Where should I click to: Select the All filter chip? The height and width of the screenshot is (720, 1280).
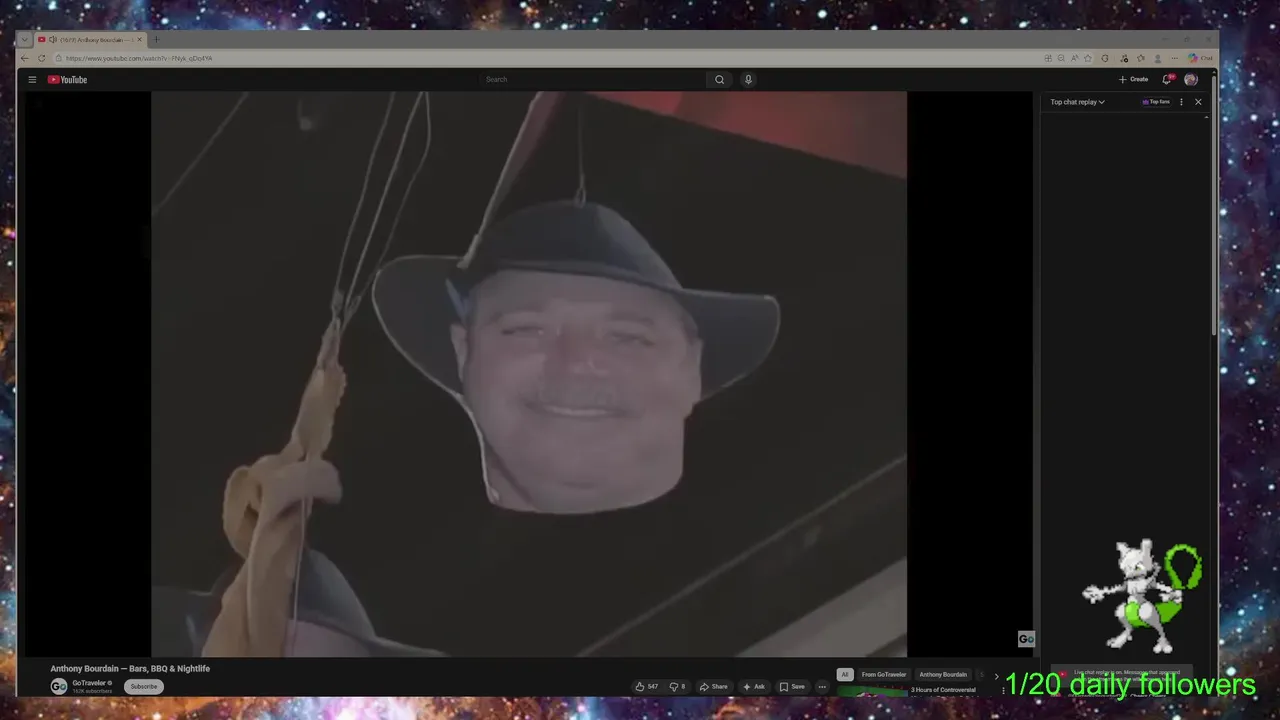[845, 674]
